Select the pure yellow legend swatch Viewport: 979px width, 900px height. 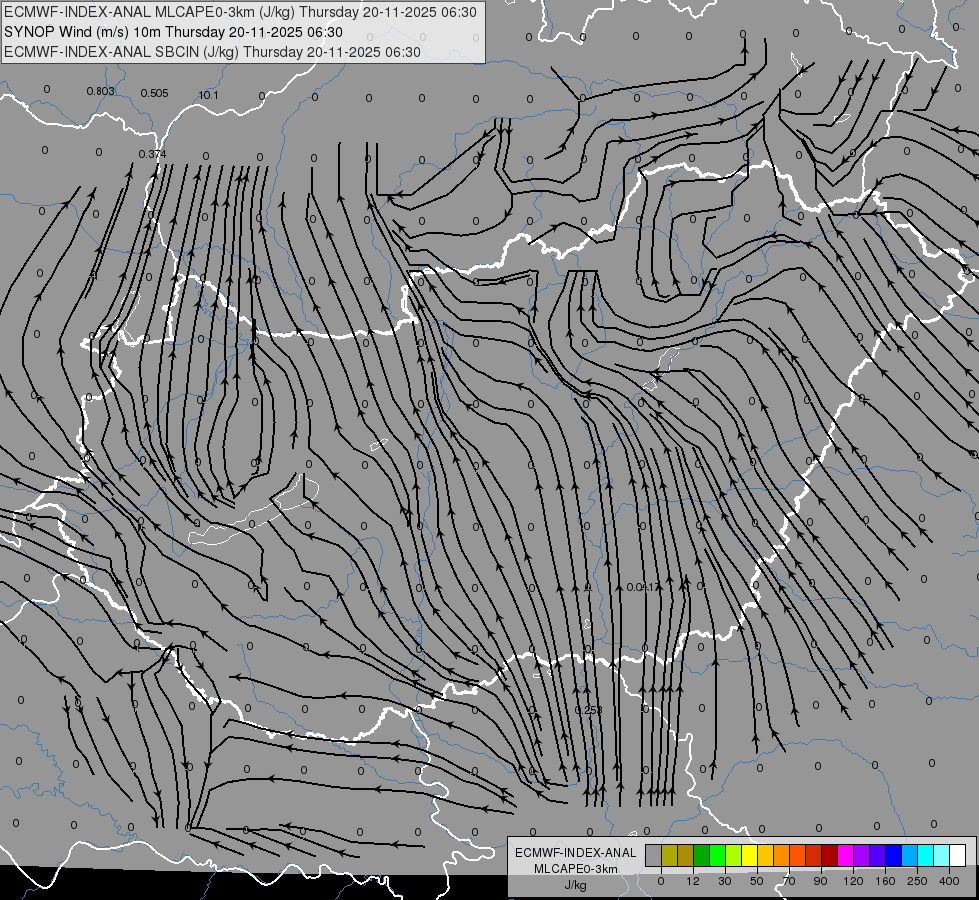[x=749, y=855]
